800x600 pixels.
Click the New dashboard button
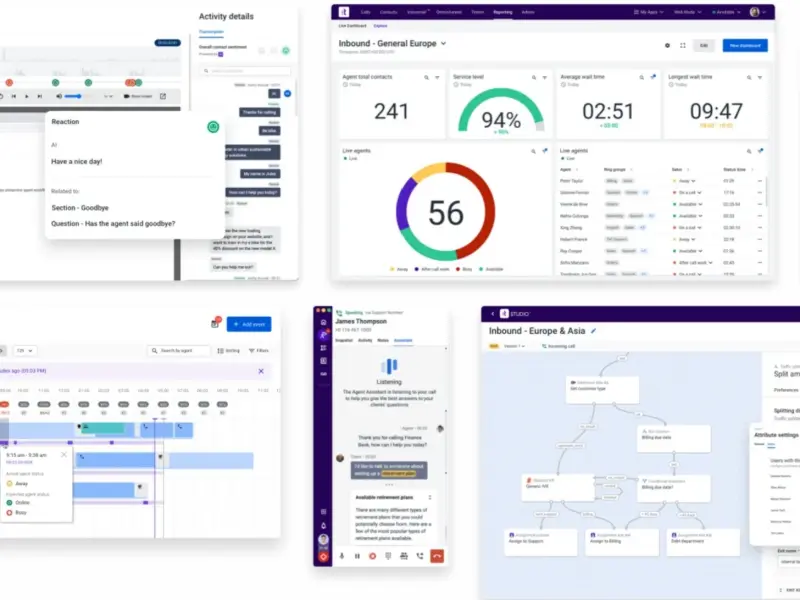click(x=745, y=45)
